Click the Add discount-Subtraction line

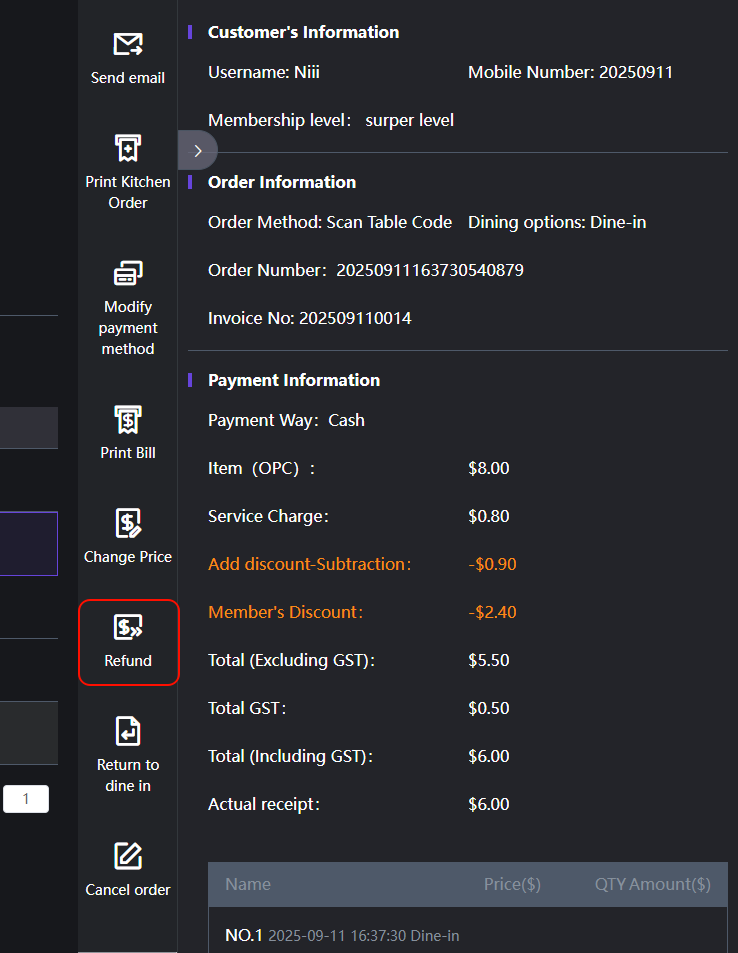[x=310, y=564]
